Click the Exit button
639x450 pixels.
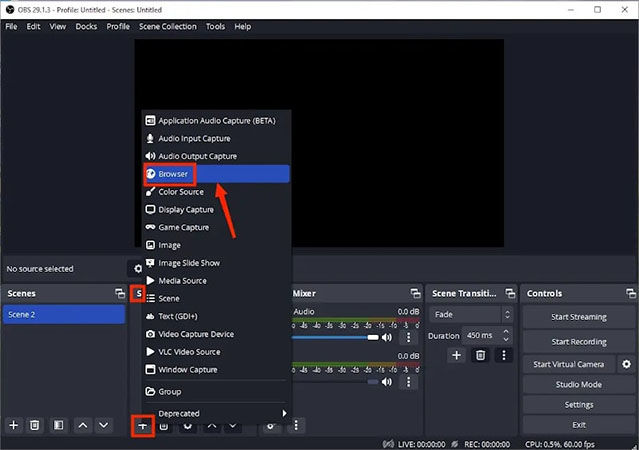(579, 425)
